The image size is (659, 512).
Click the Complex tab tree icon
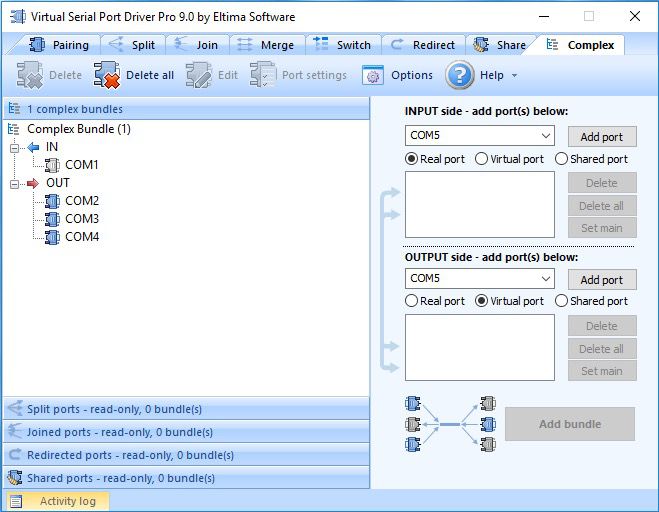pos(552,44)
